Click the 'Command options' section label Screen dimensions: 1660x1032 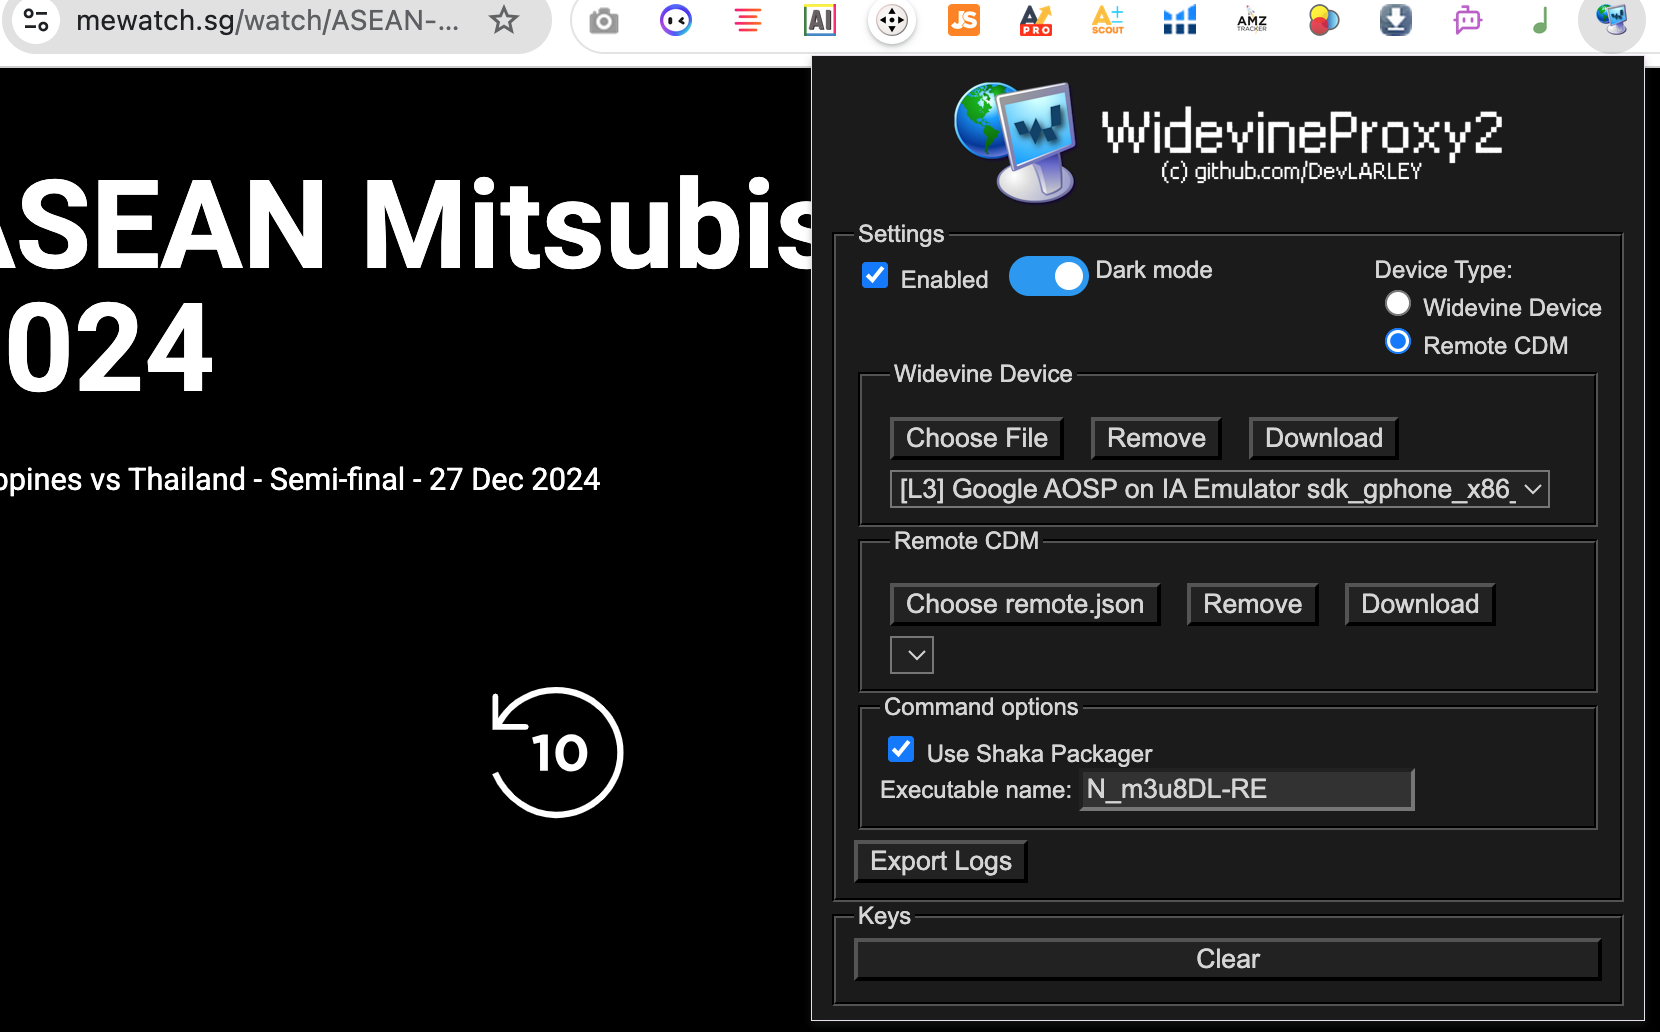(x=981, y=707)
